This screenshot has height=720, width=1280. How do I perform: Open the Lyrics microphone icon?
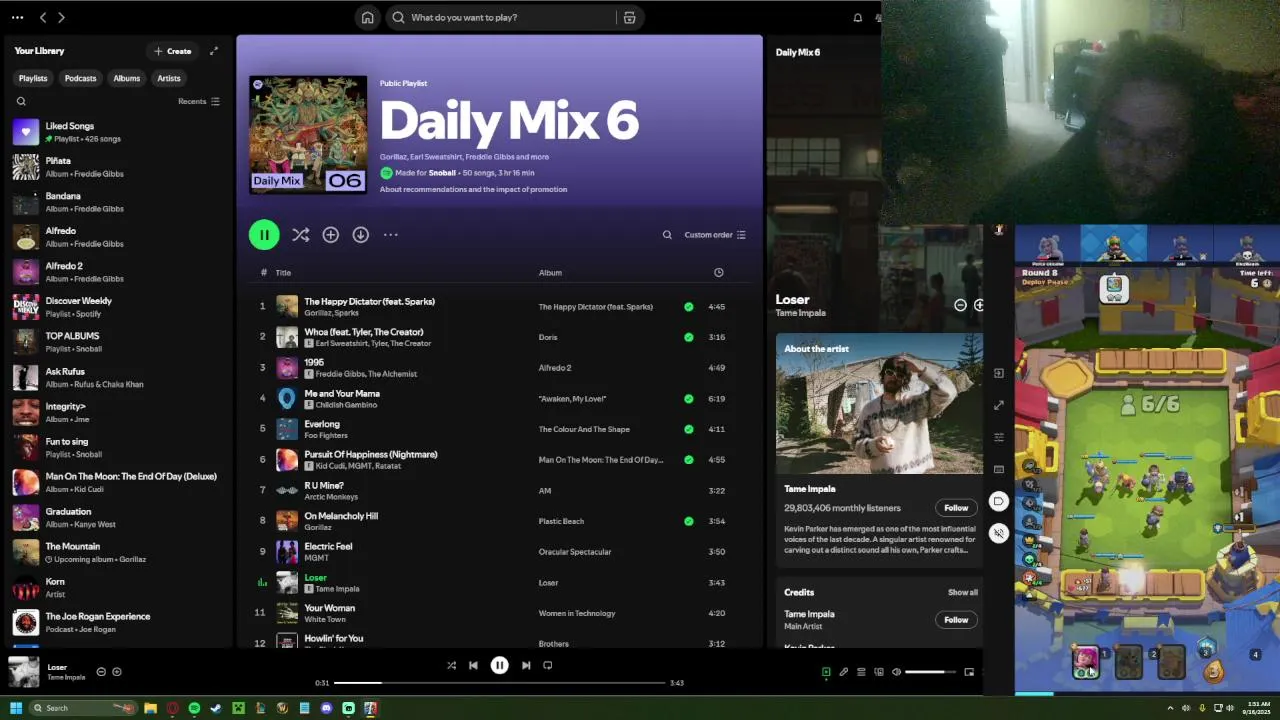[x=843, y=672]
